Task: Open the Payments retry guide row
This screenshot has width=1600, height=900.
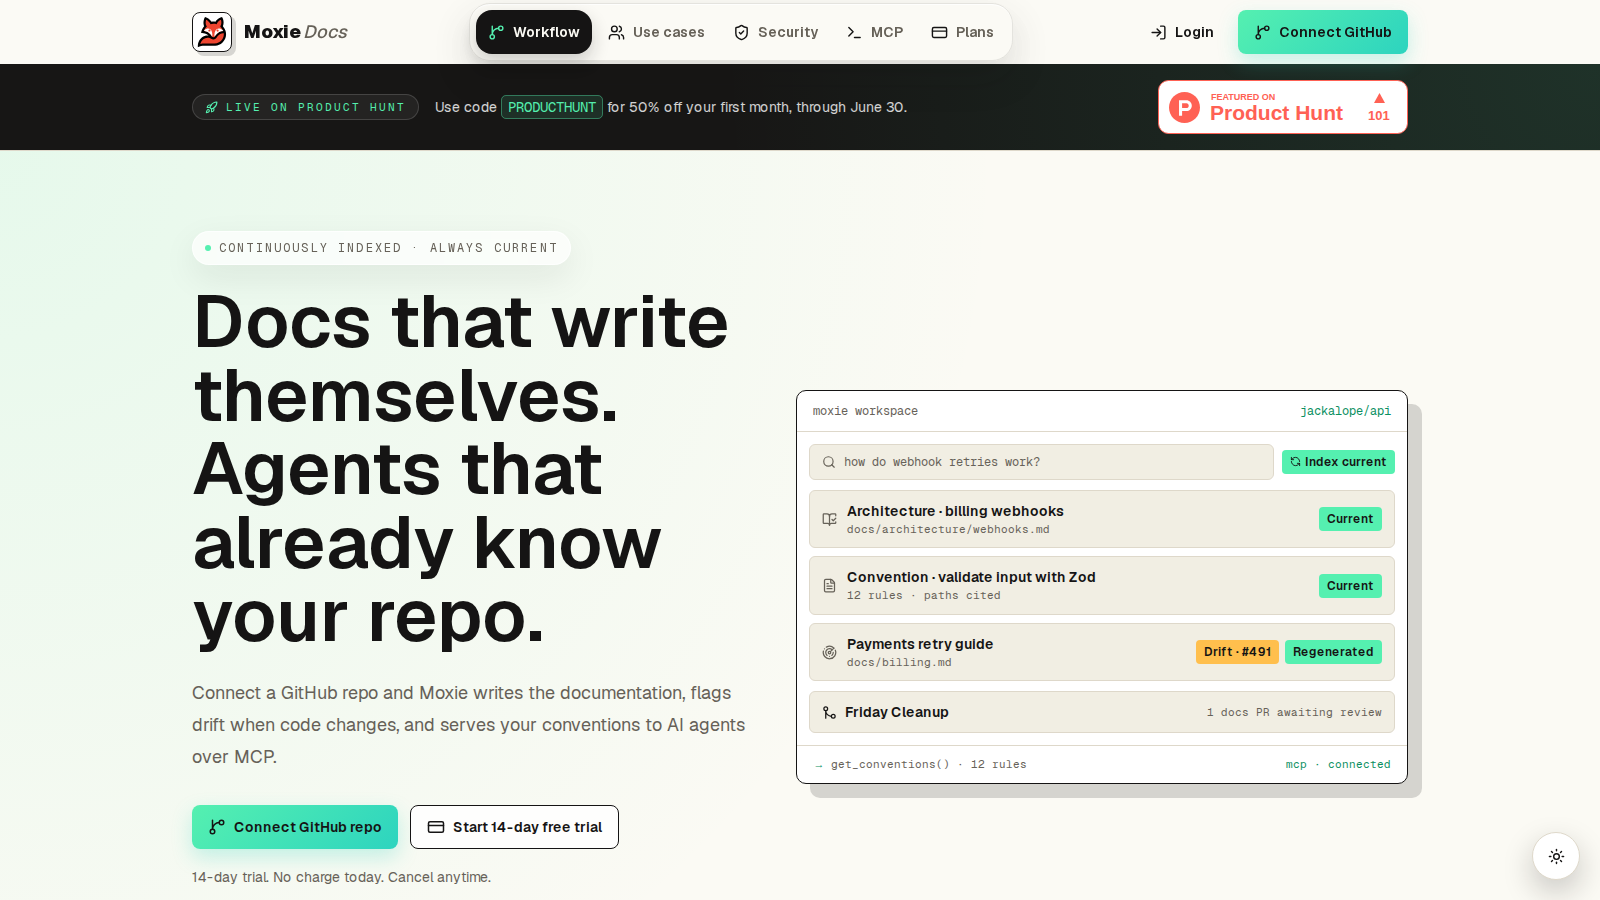Action: click(x=1102, y=652)
